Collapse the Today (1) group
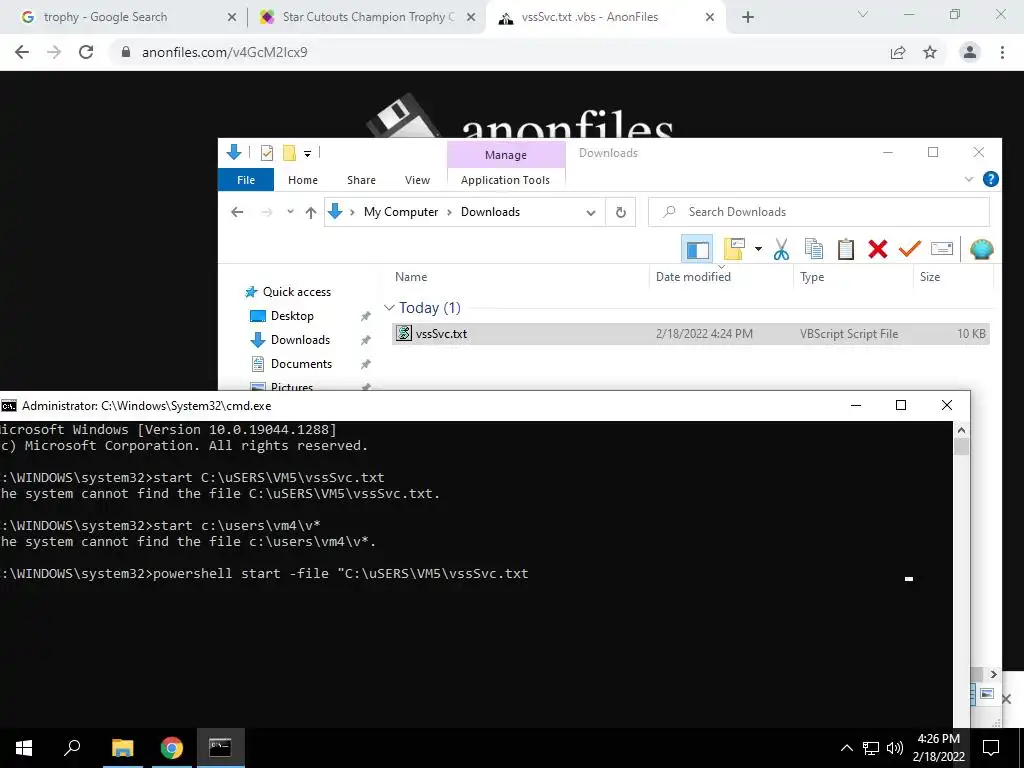 [389, 308]
